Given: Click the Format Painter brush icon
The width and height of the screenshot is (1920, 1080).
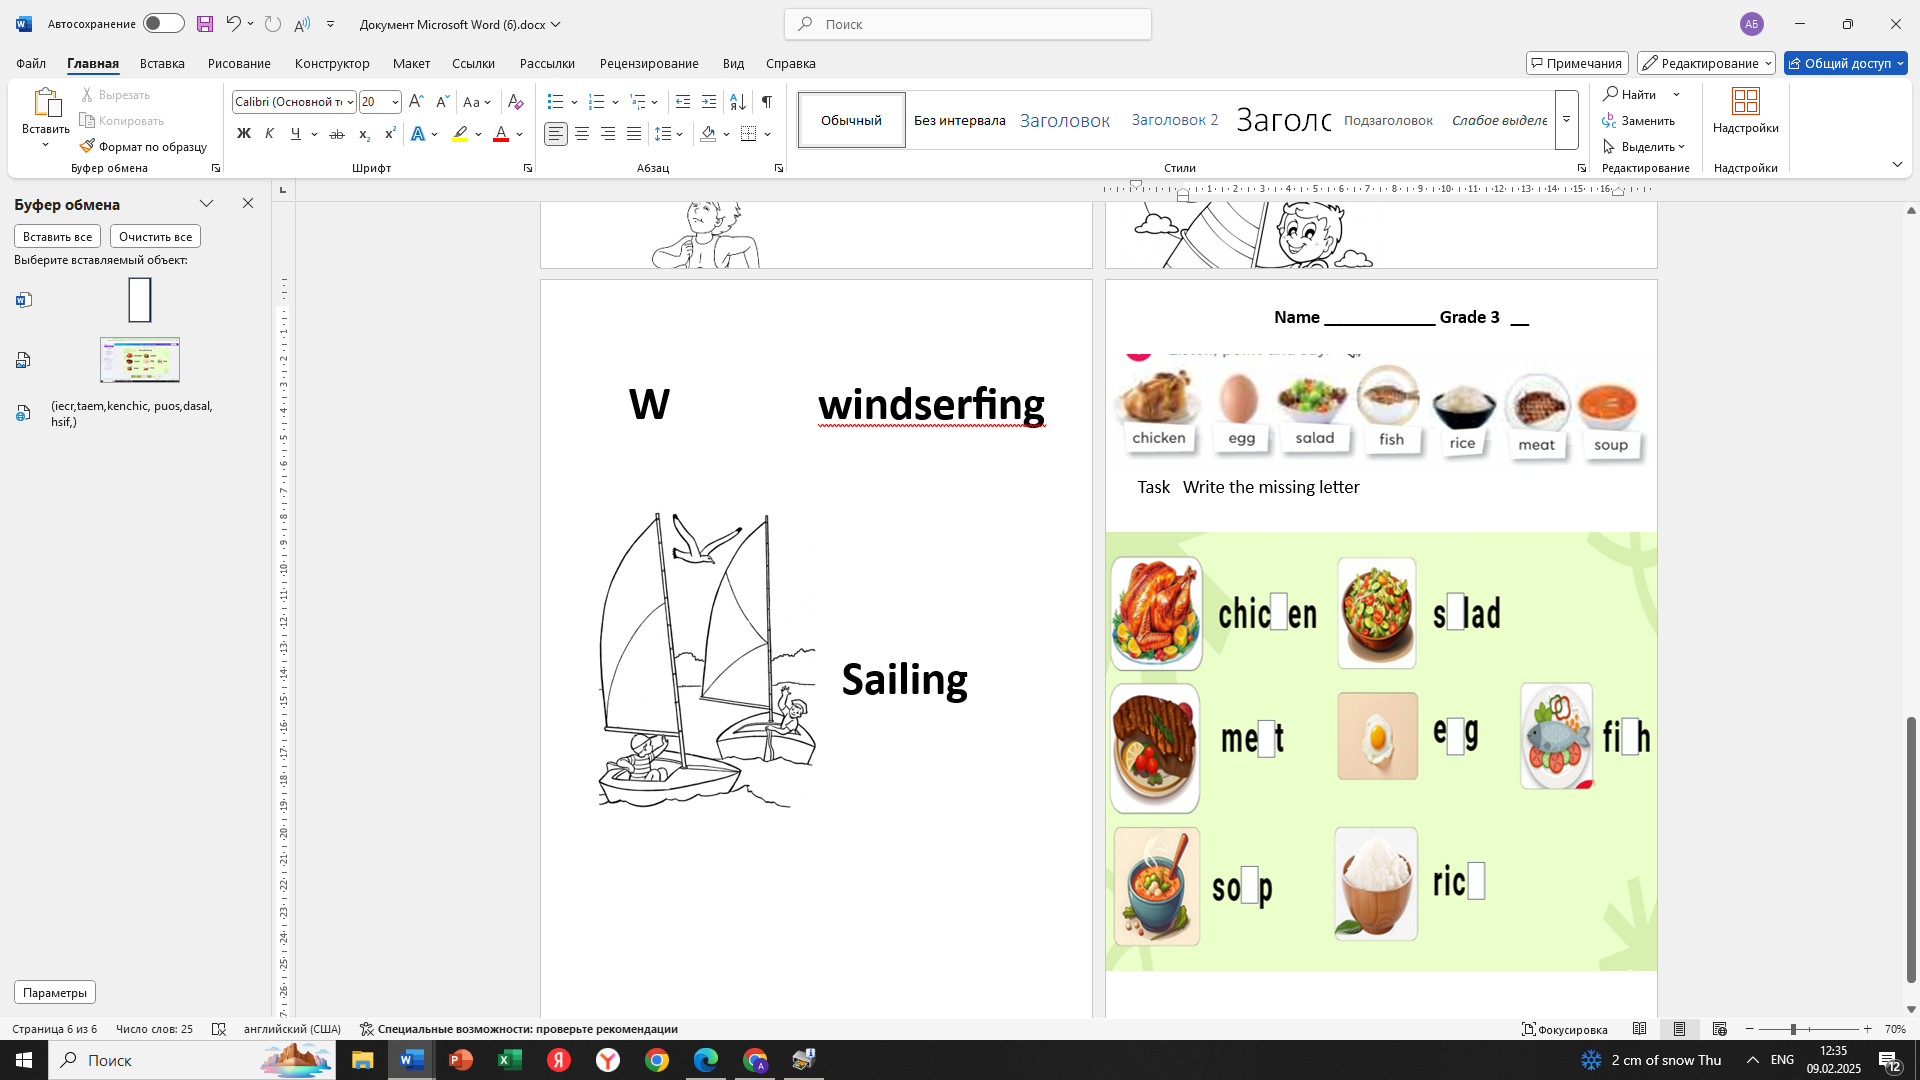Looking at the screenshot, I should coord(88,146).
